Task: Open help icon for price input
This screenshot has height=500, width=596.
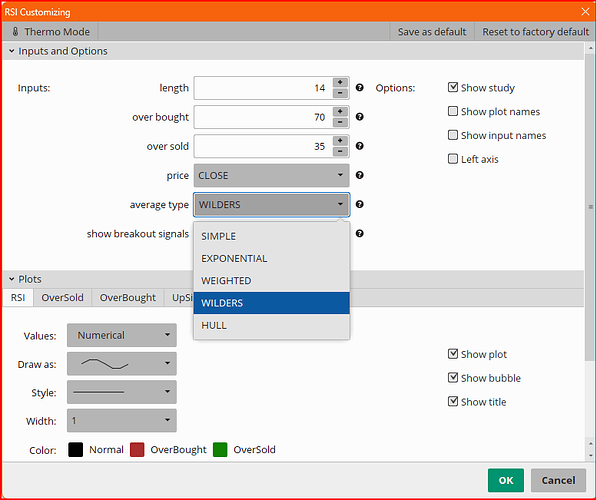Action: click(x=360, y=175)
